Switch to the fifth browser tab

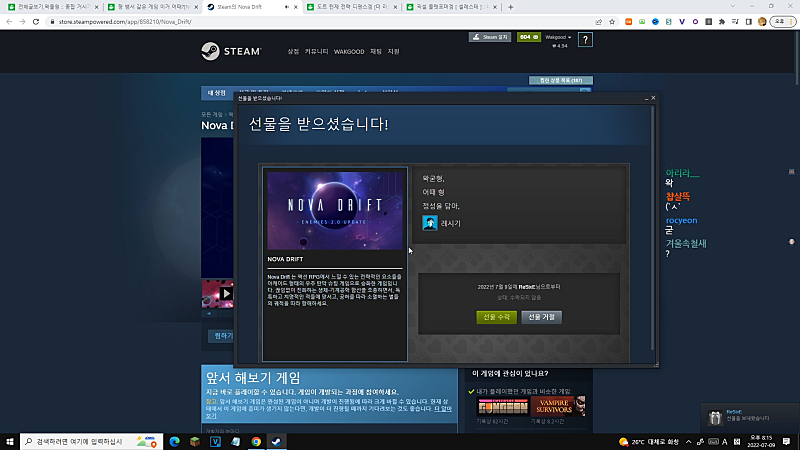pyautogui.click(x=452, y=7)
